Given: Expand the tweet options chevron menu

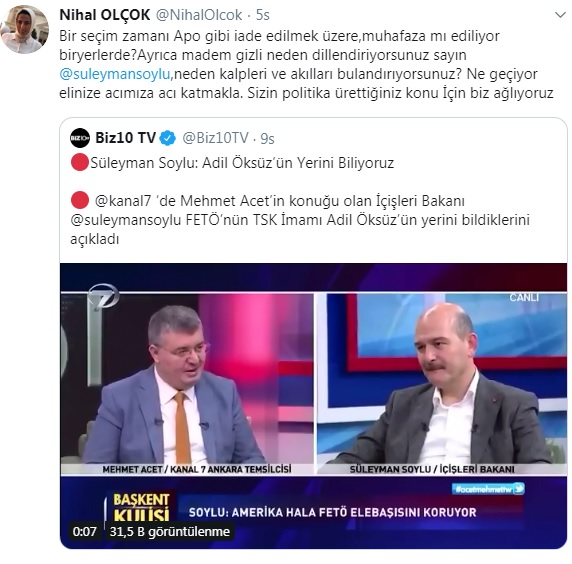Looking at the screenshot, I should click(x=560, y=15).
